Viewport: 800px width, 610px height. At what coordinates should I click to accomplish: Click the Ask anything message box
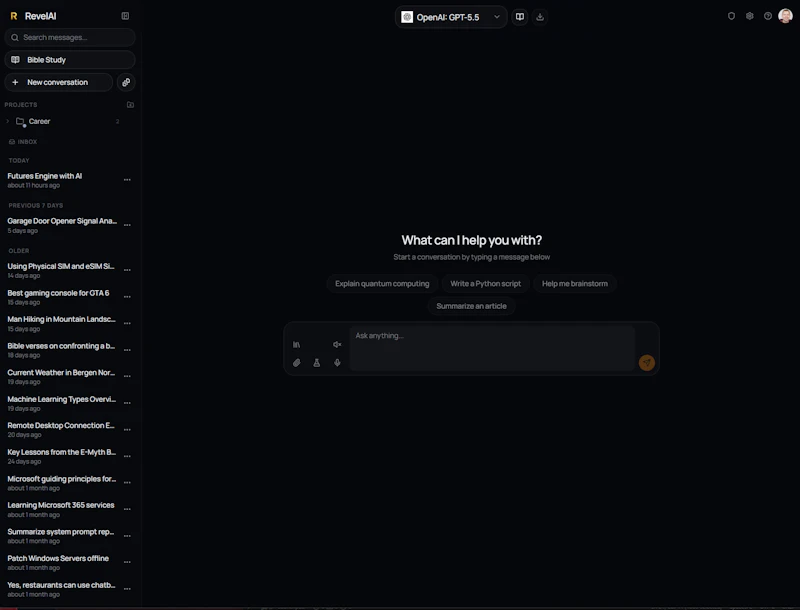tap(492, 348)
